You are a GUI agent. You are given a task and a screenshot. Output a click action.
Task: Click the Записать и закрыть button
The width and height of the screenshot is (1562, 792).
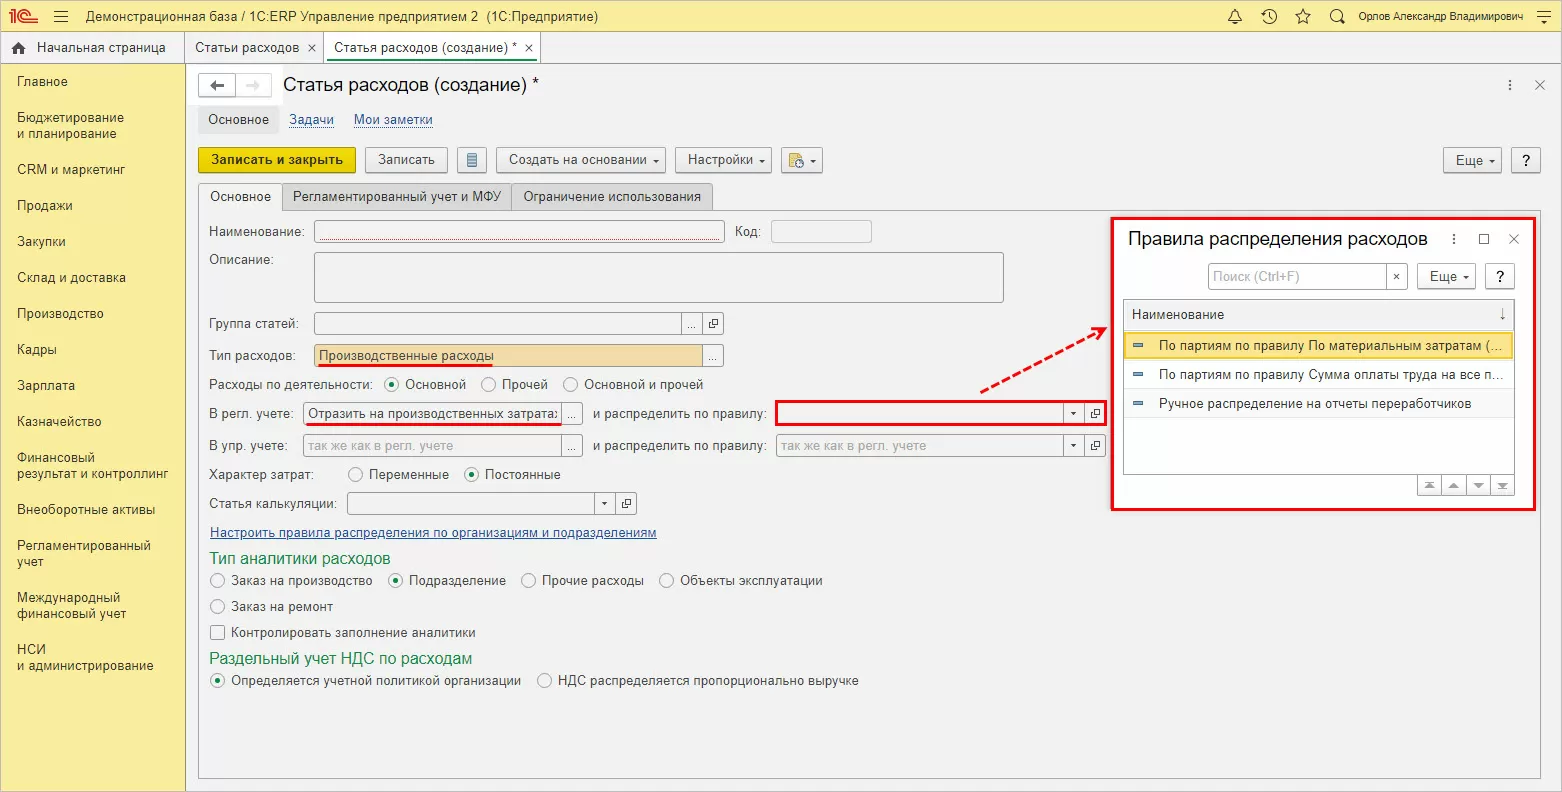tap(277, 160)
